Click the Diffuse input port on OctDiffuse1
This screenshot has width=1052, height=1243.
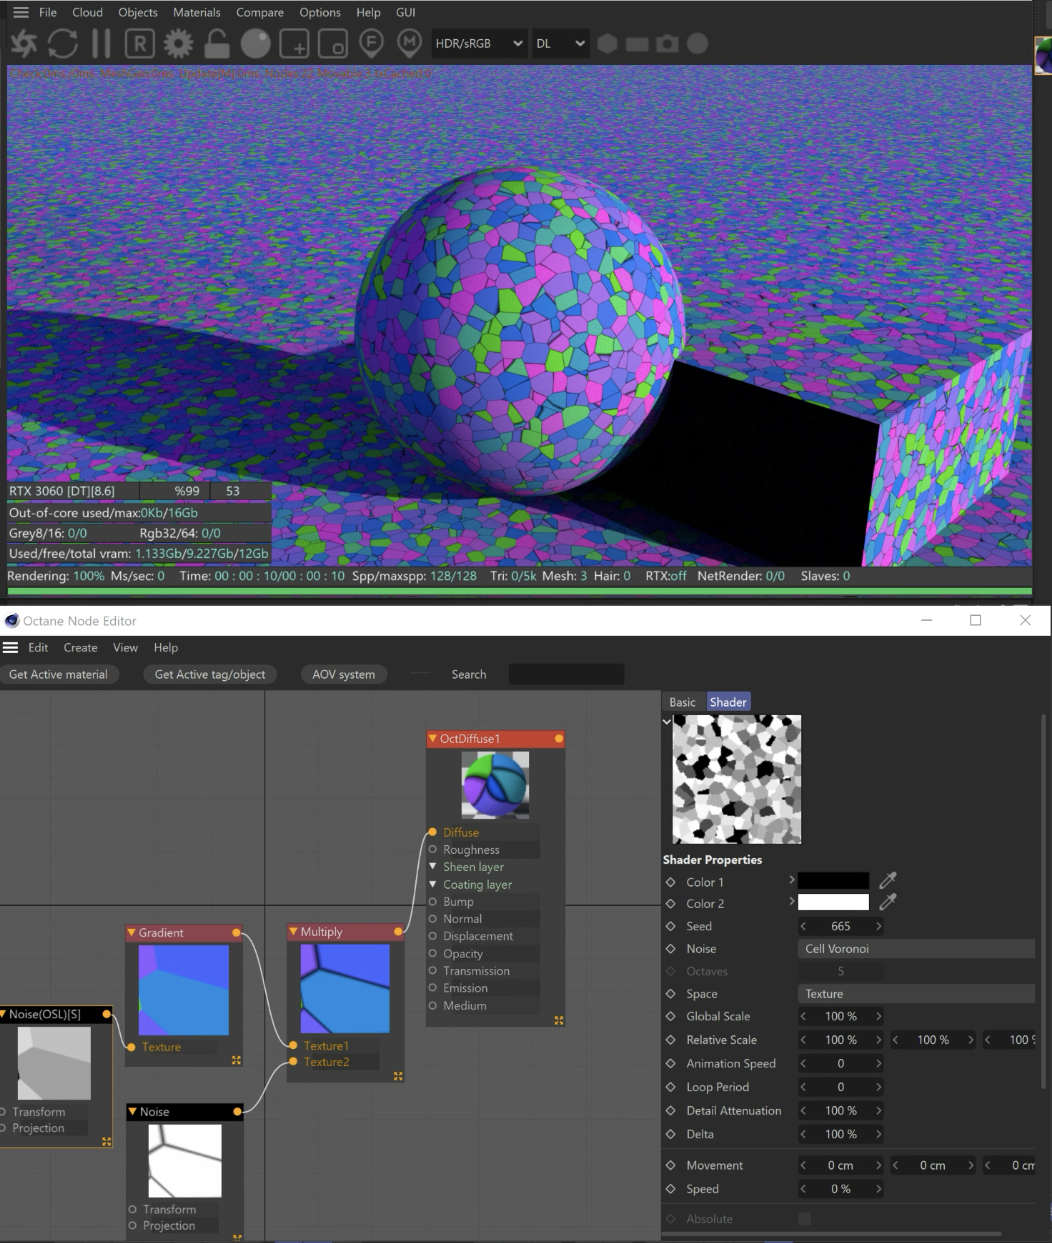tap(432, 832)
